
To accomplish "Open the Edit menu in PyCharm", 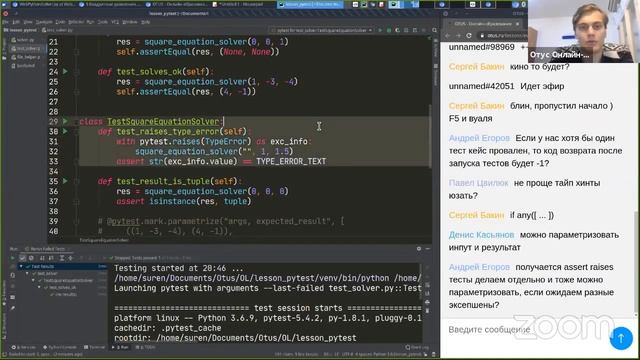I will 16,22.
